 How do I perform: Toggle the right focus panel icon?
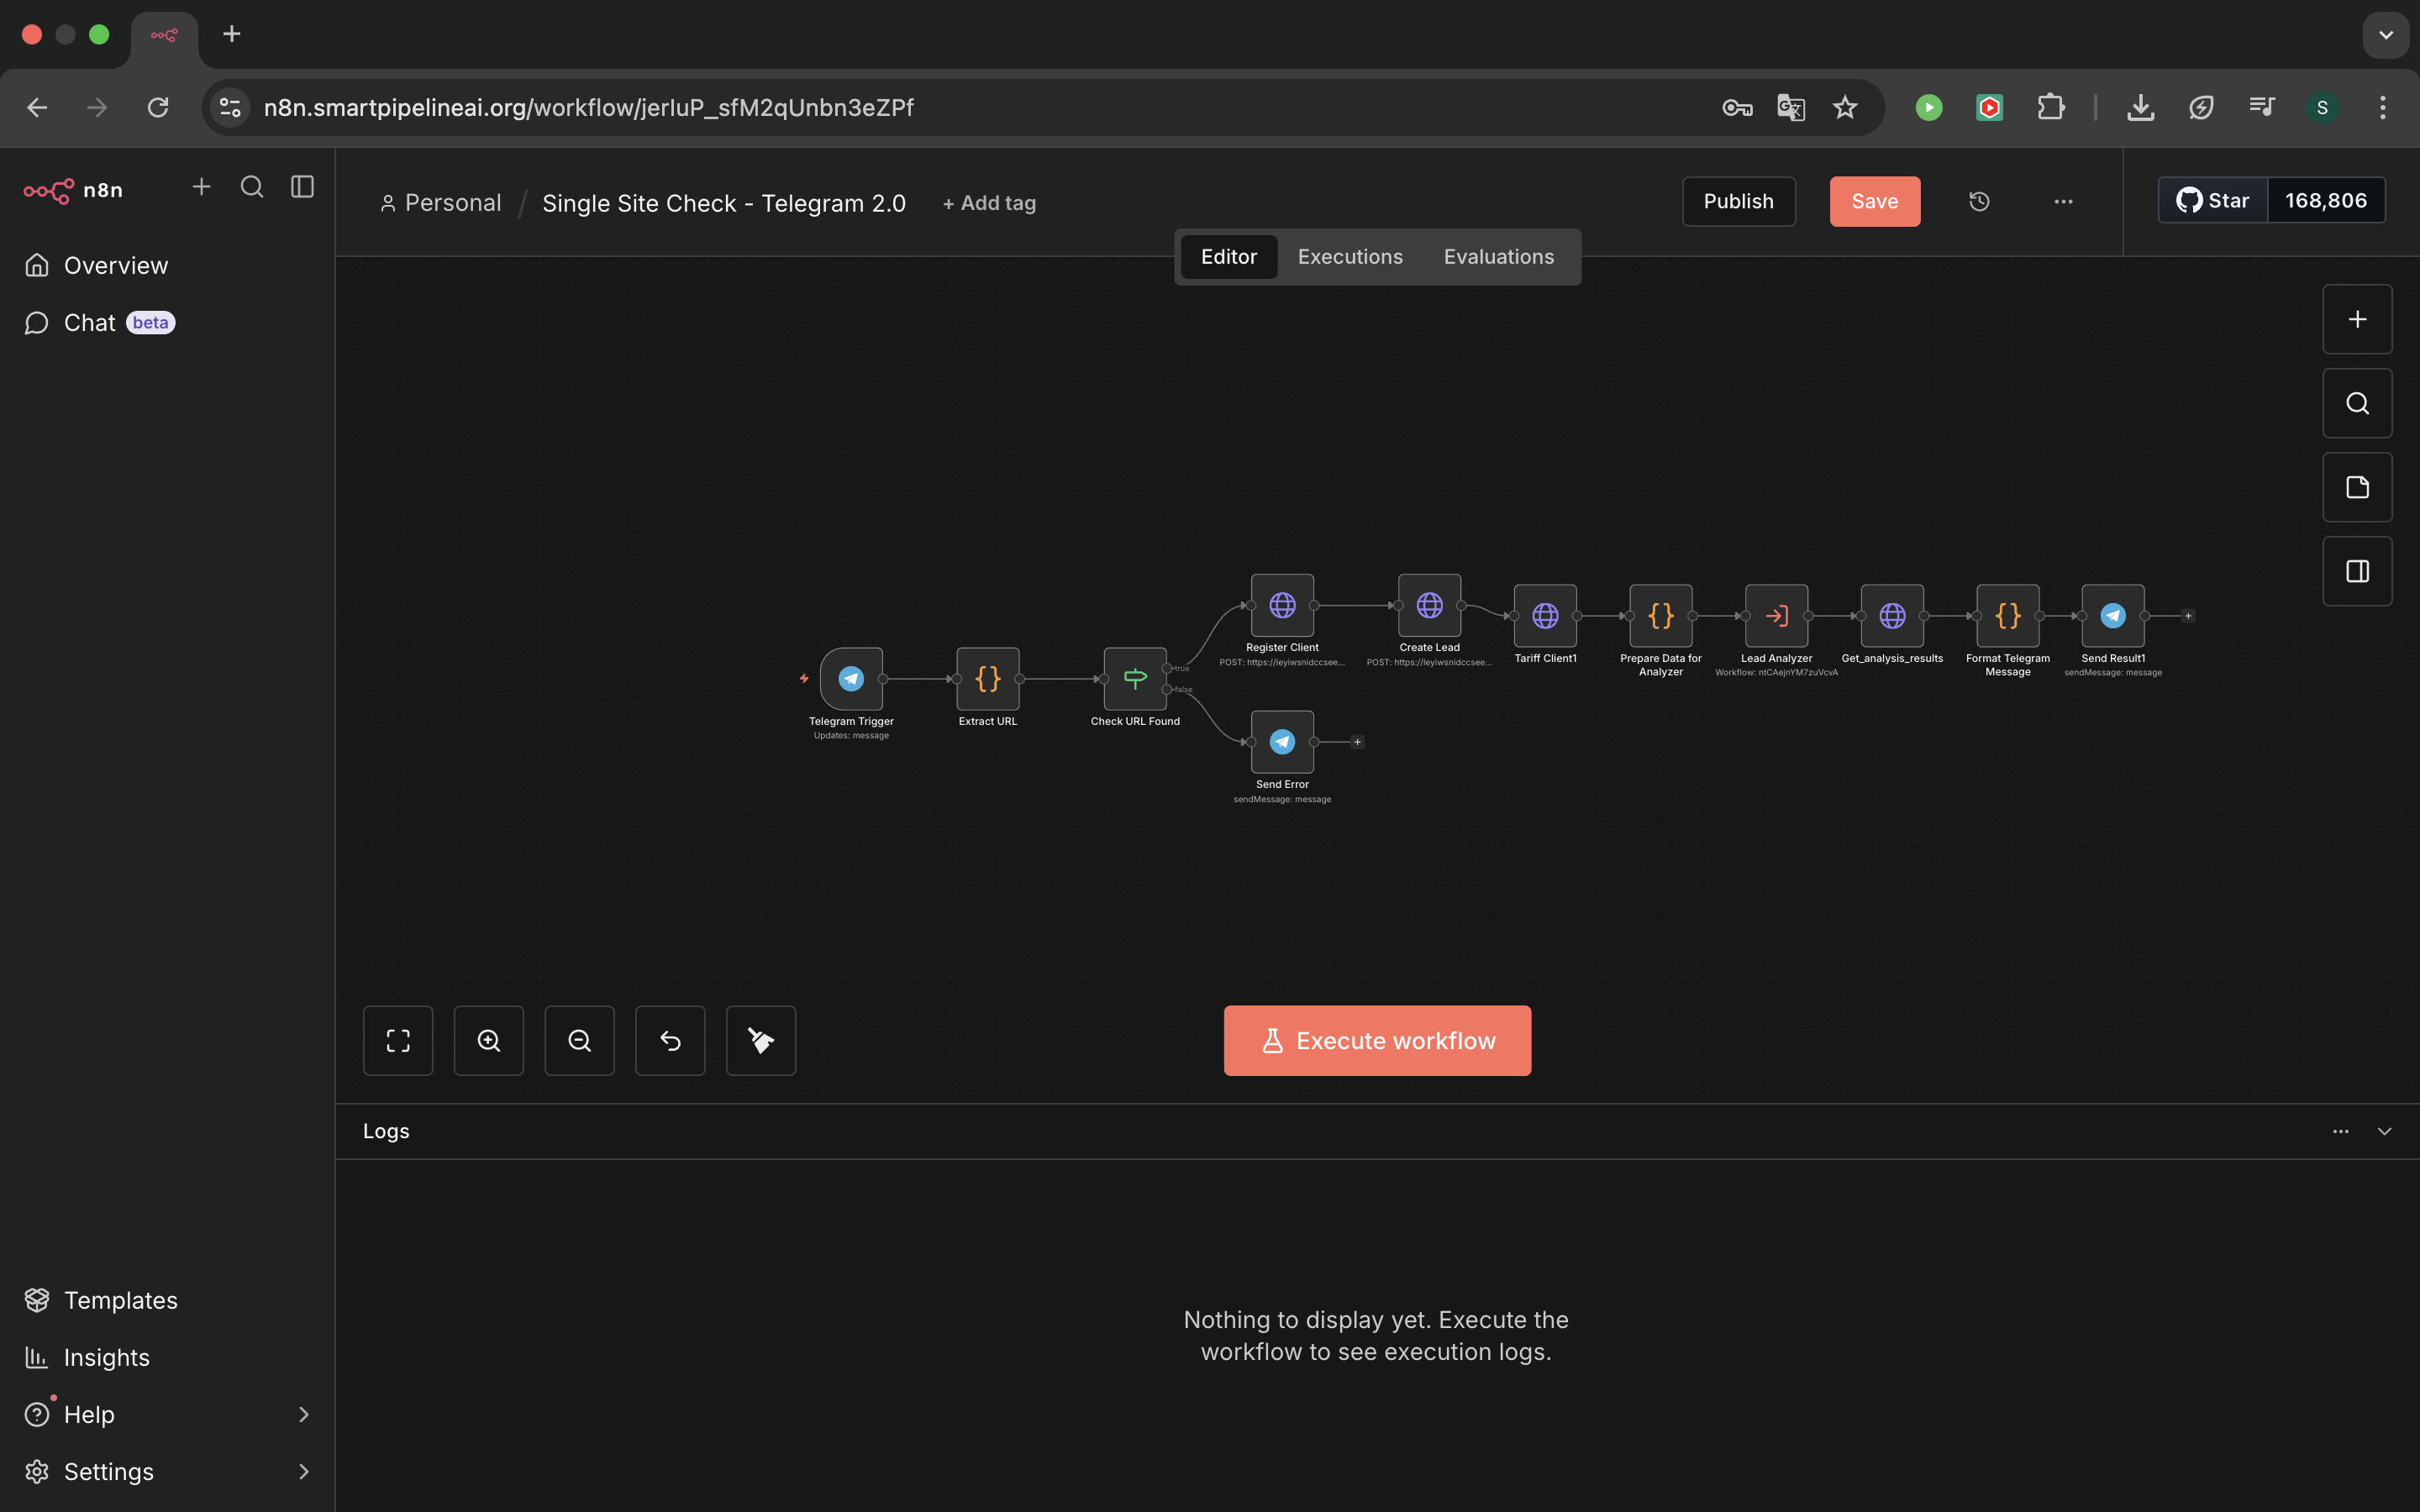[2357, 572]
